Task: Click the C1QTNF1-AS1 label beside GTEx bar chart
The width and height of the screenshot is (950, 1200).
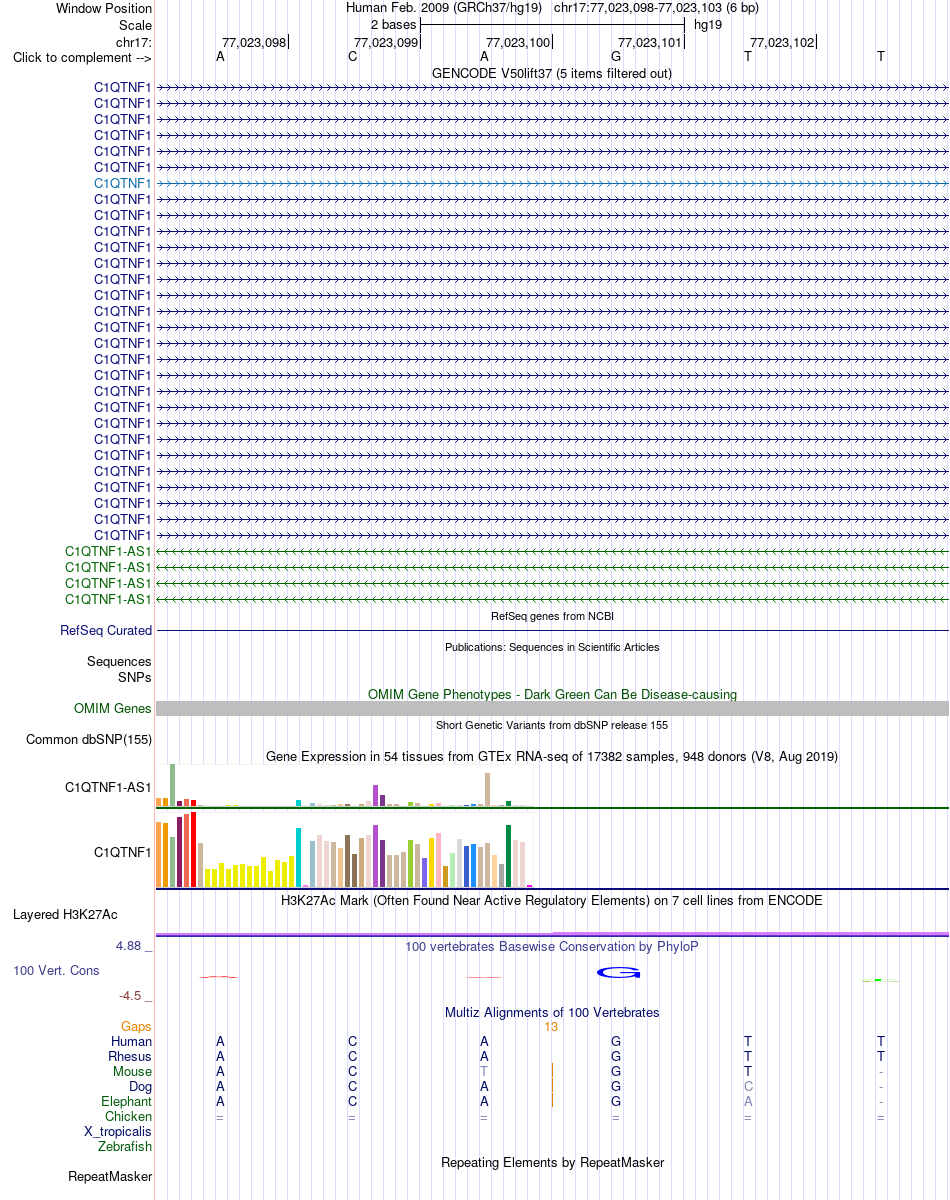Action: point(108,788)
